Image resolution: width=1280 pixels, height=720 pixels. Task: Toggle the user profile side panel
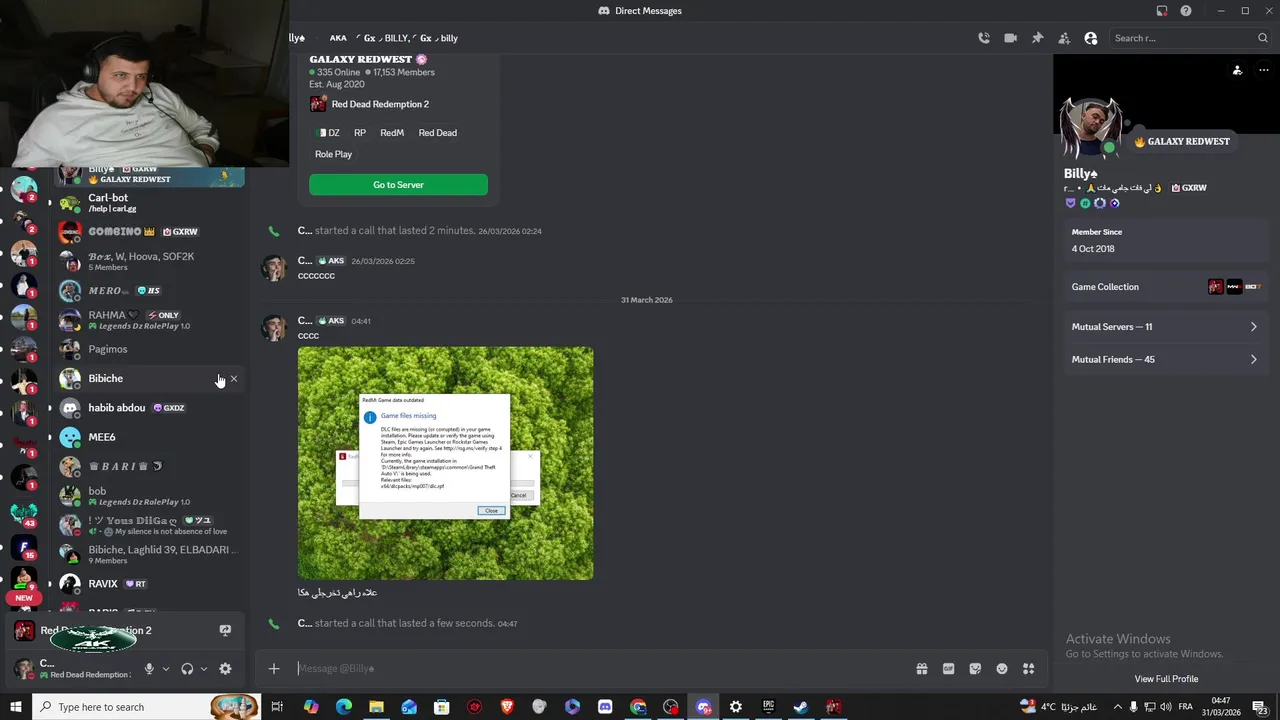[x=1091, y=38]
